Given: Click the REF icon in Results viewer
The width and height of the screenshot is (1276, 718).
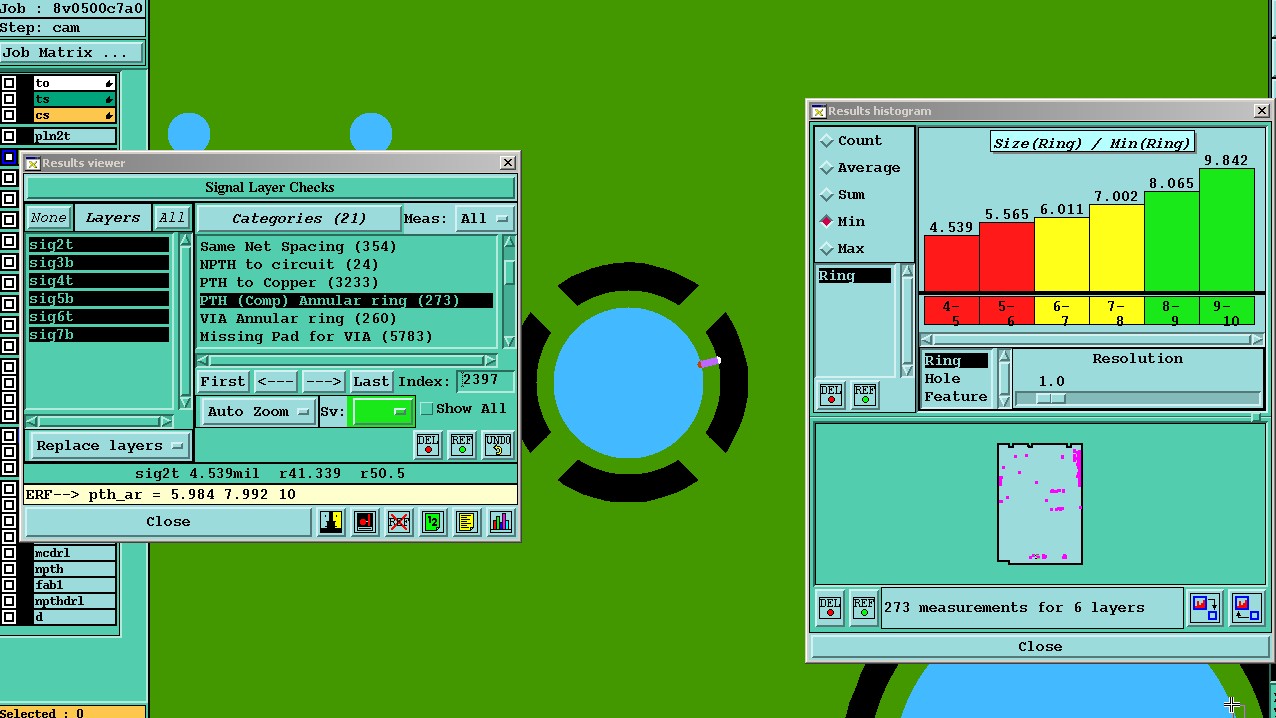Looking at the screenshot, I should (462, 444).
